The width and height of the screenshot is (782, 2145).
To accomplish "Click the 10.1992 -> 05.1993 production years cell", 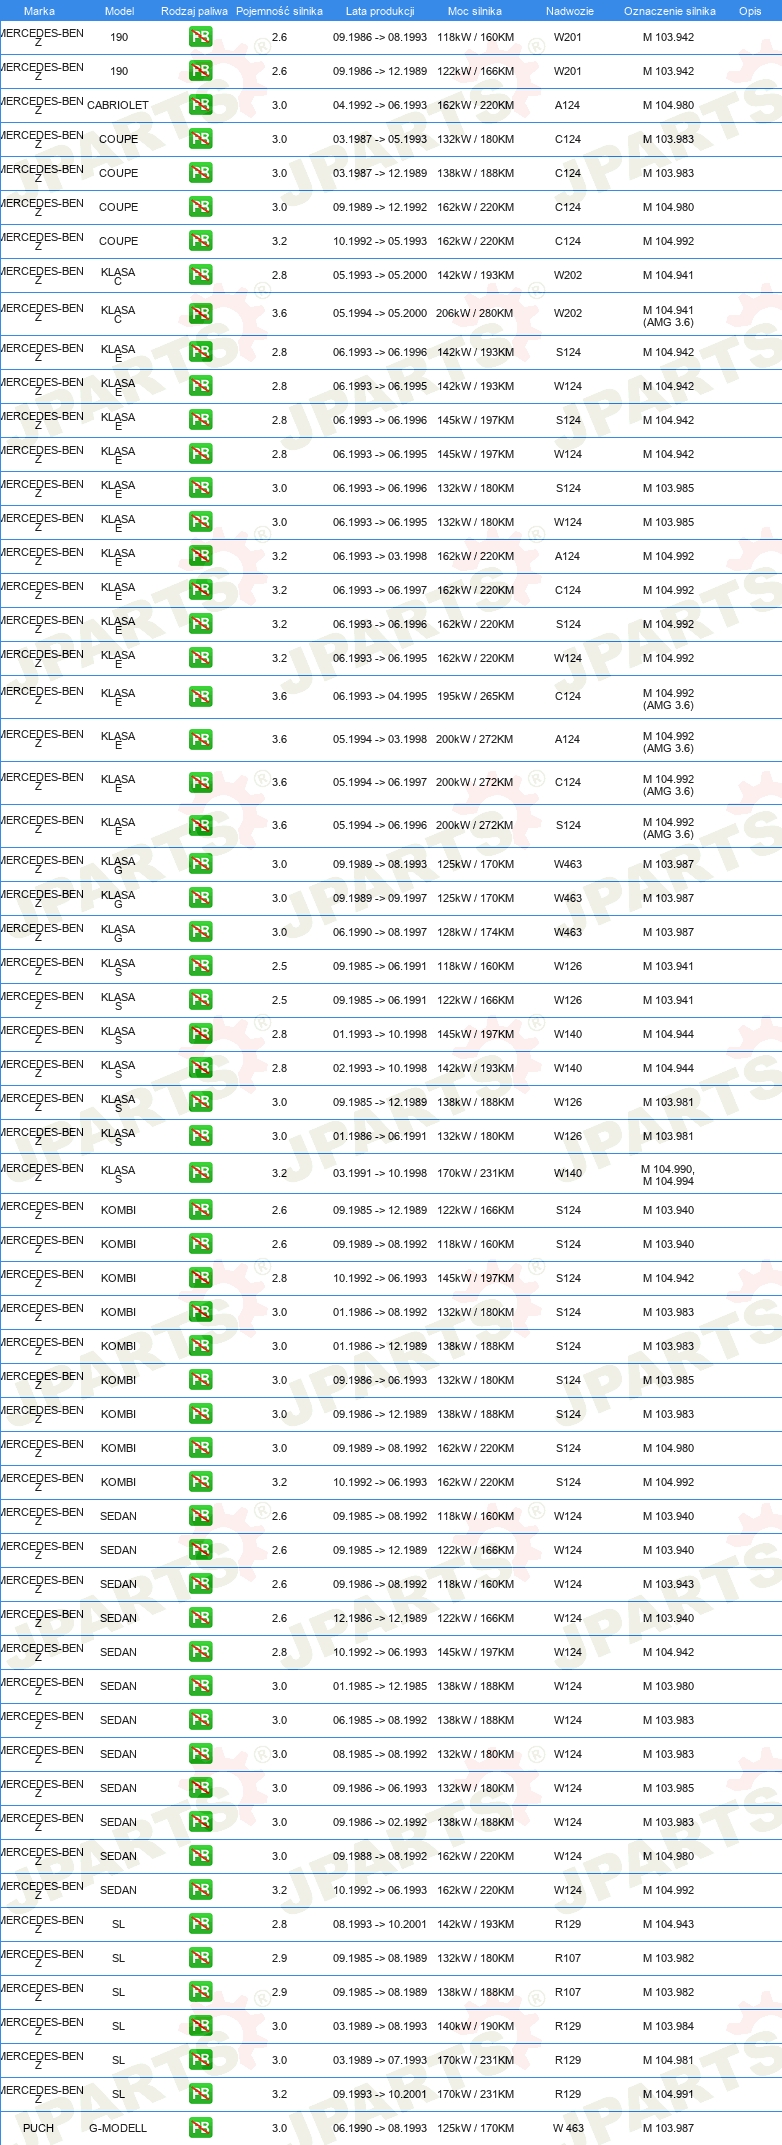I will [x=380, y=241].
